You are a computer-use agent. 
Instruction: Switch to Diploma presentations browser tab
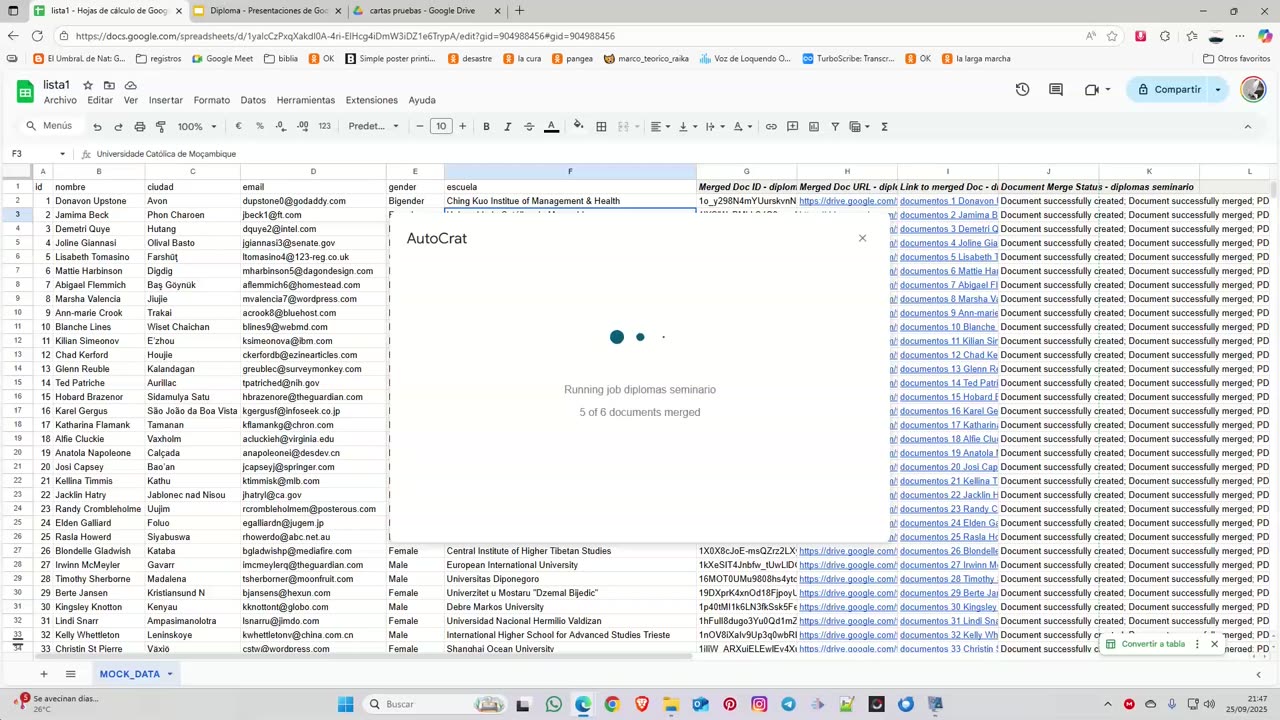tap(268, 11)
